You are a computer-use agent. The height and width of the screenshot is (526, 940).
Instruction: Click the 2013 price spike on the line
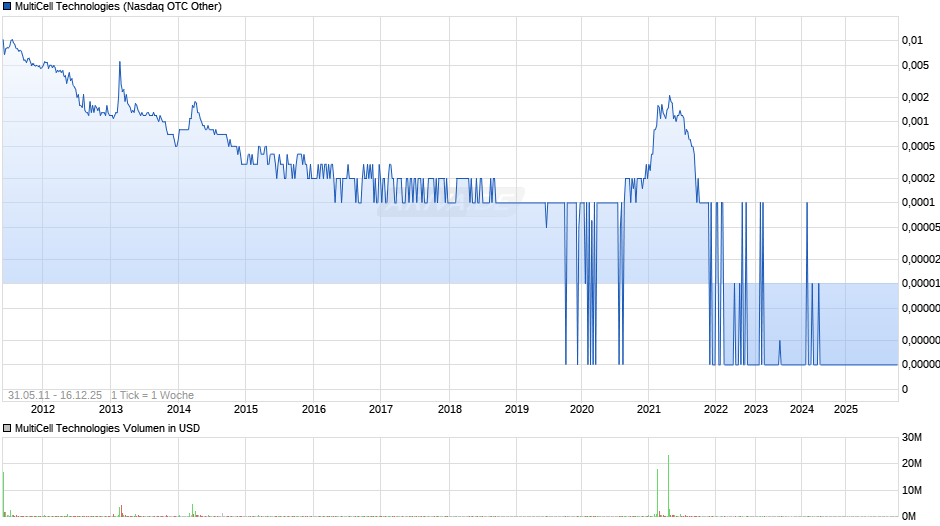pyautogui.click(x=120, y=62)
